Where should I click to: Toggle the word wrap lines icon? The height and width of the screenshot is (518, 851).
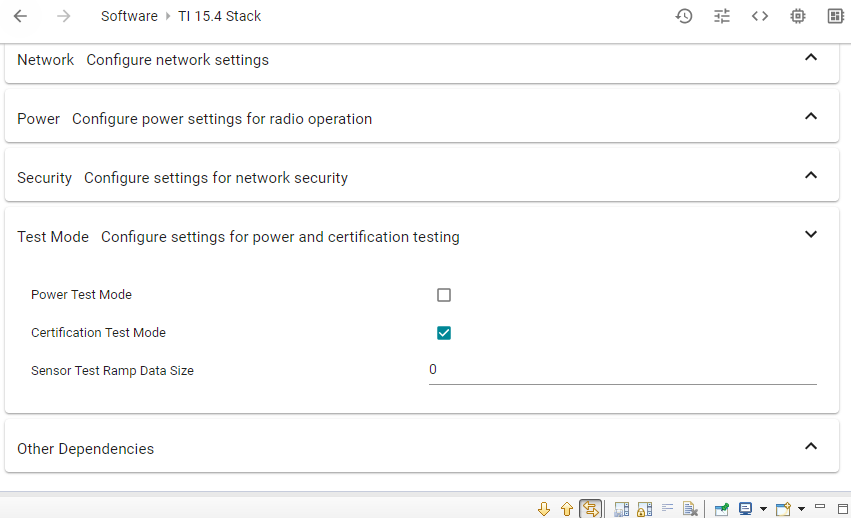tap(667, 508)
